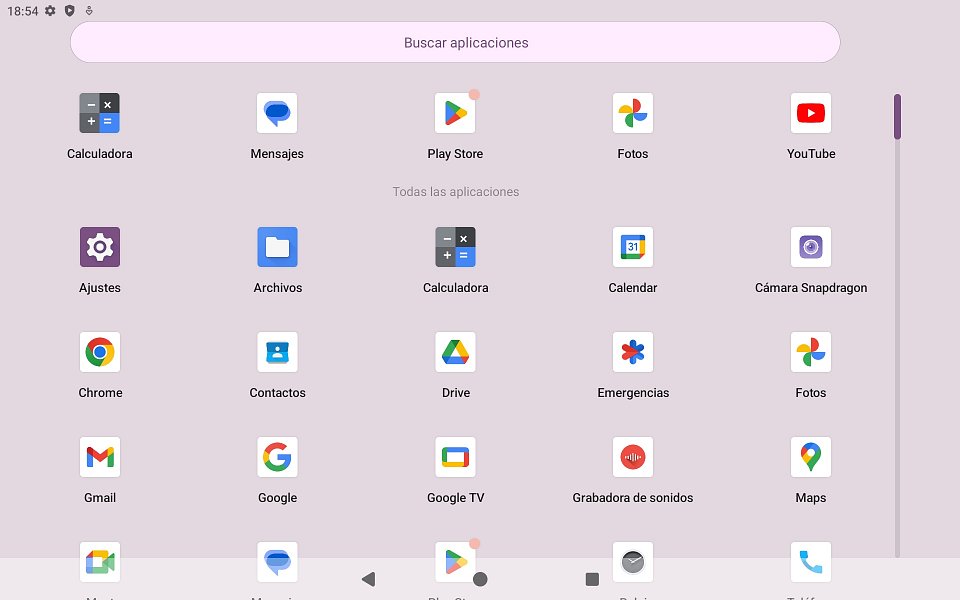Open the Gmail app
The image size is (960, 600).
tap(100, 457)
